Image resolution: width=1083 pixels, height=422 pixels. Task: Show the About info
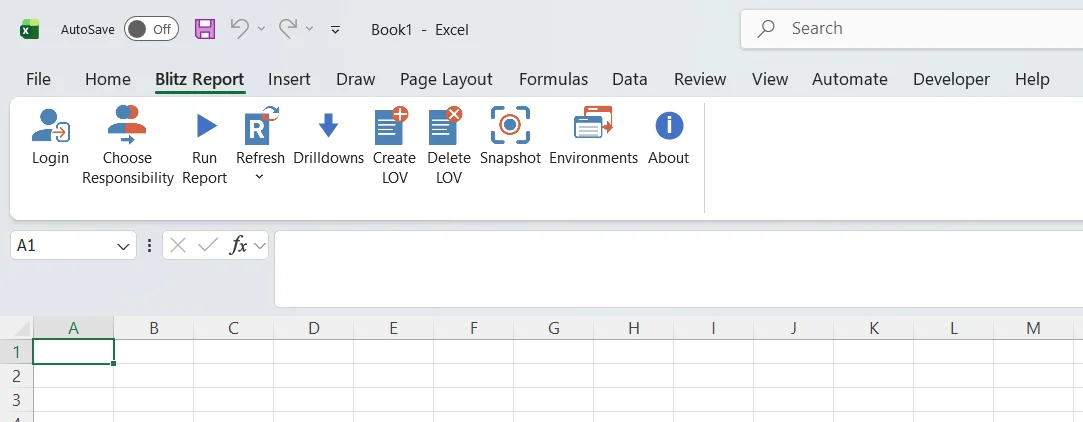669,126
